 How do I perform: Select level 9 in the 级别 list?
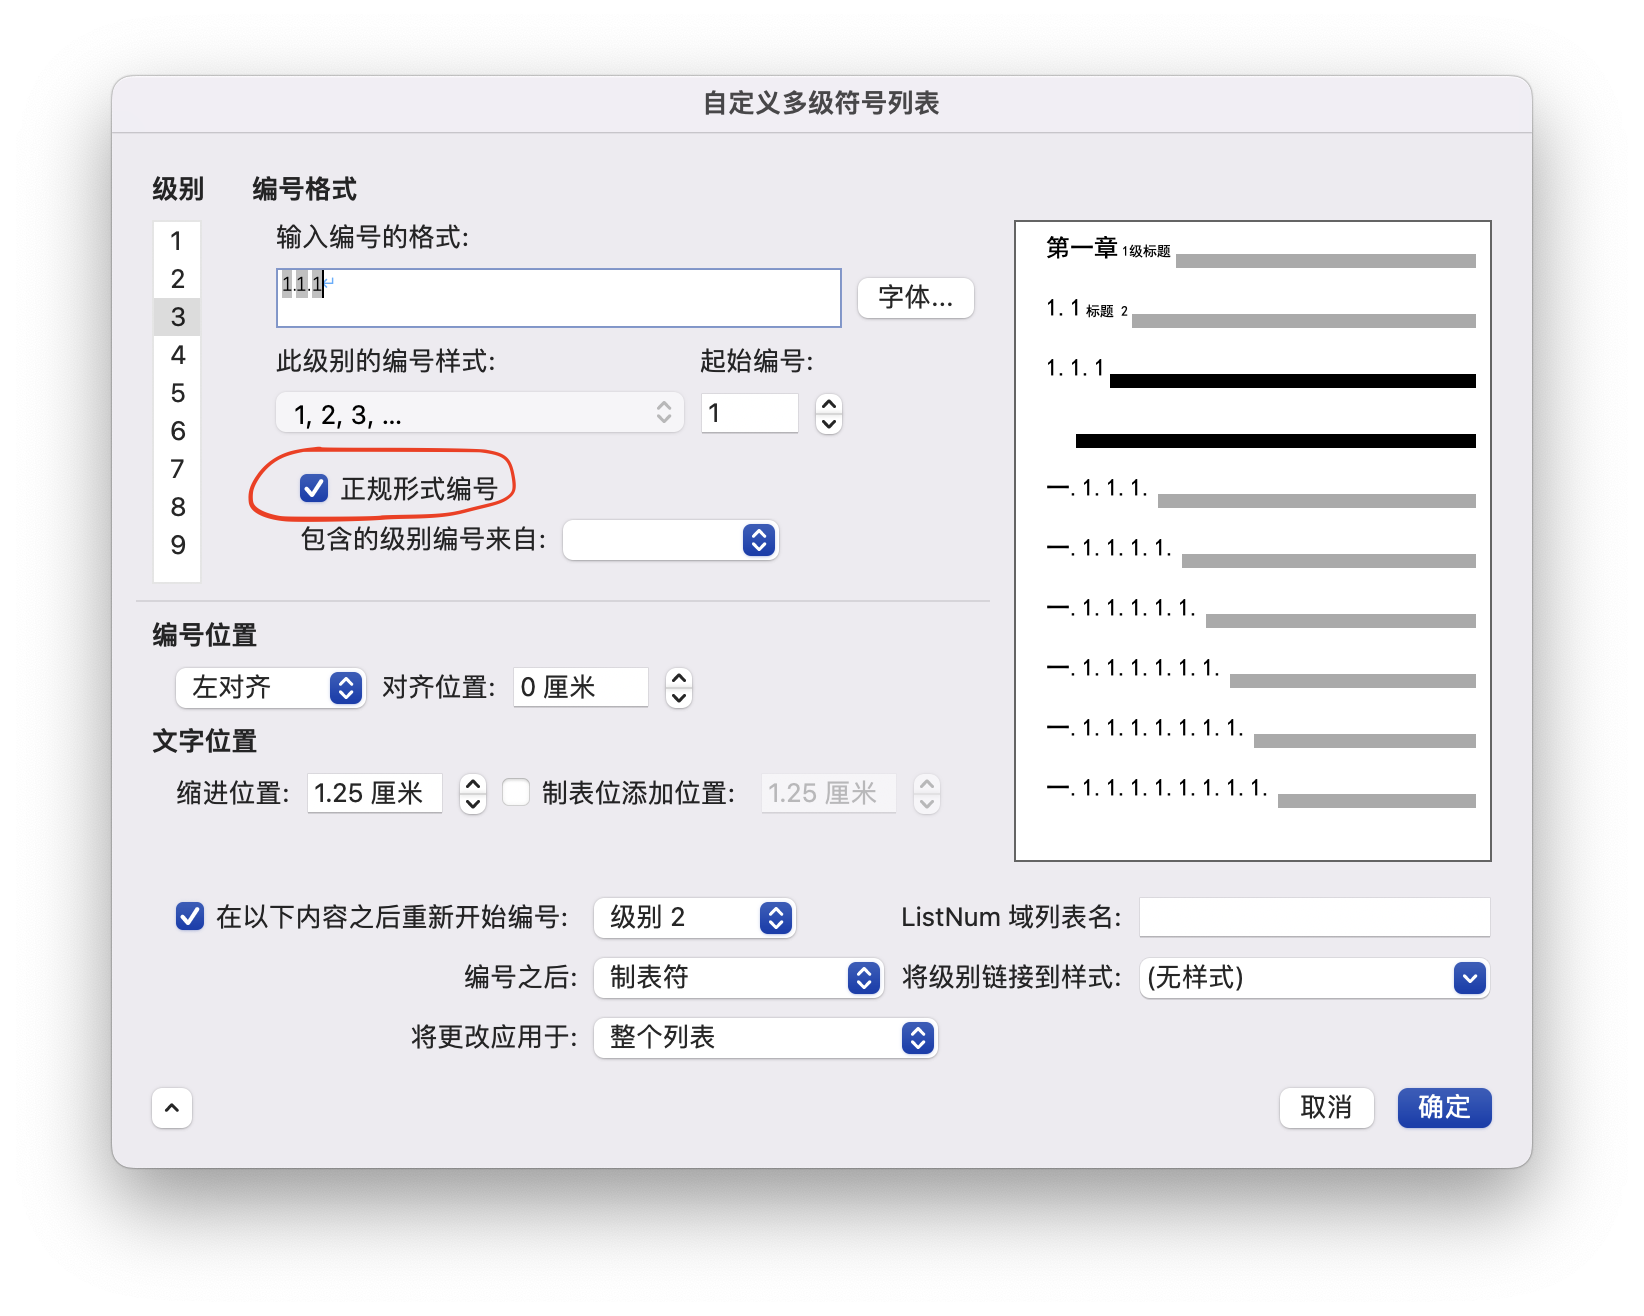tap(177, 545)
